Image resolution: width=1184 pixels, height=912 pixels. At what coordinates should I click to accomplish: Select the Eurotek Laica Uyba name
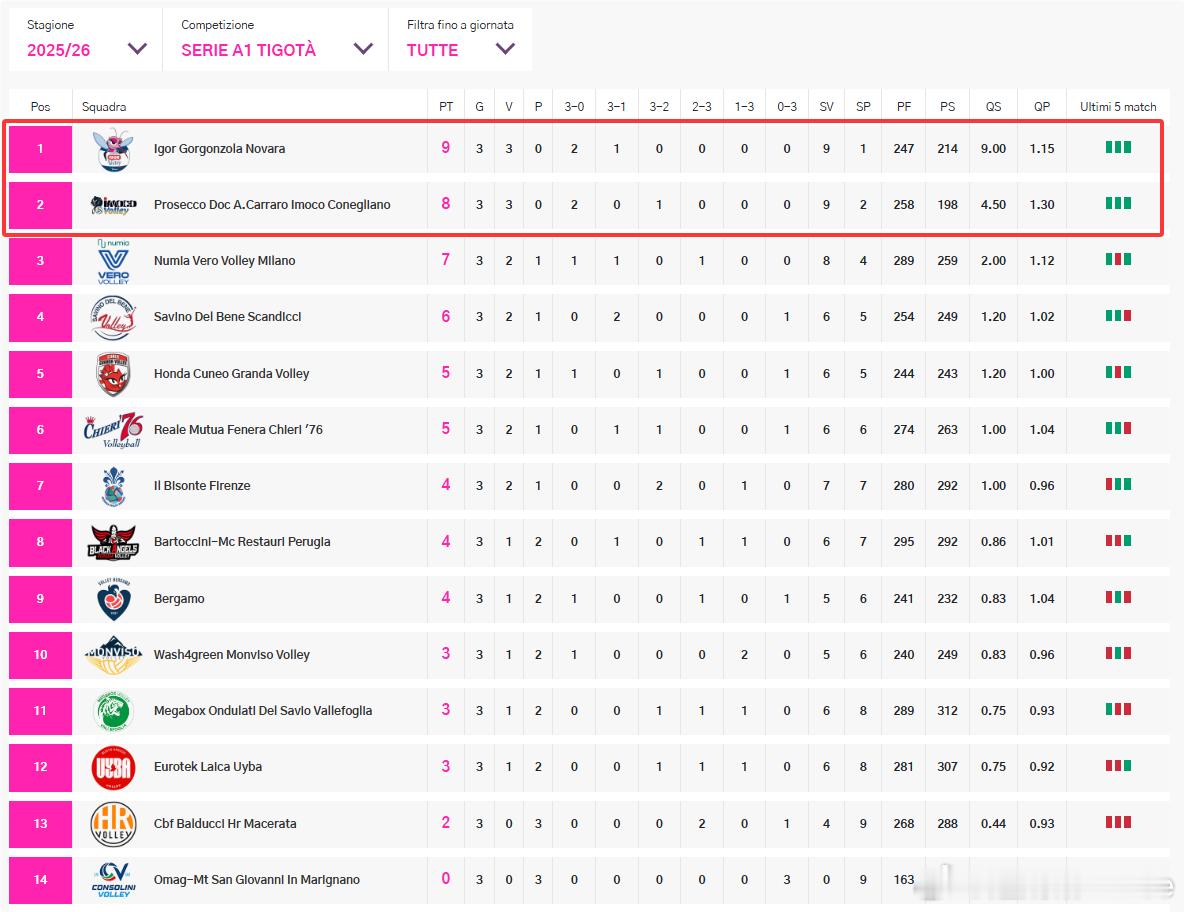coord(208,766)
